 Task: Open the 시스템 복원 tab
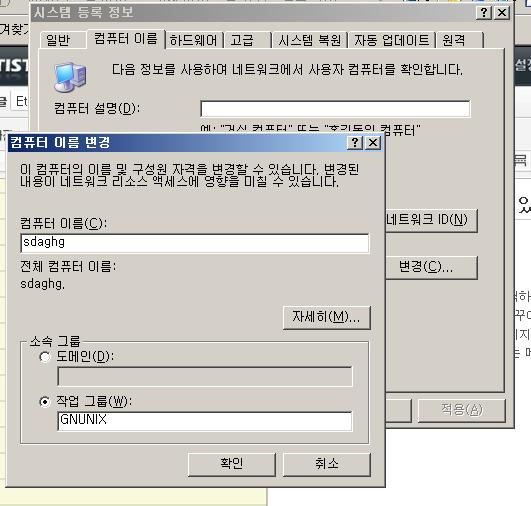(310, 40)
